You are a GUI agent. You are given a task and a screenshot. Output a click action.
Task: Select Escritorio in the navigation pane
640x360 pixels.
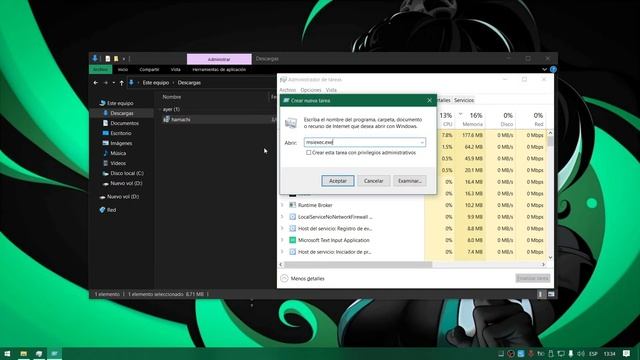pos(121,133)
